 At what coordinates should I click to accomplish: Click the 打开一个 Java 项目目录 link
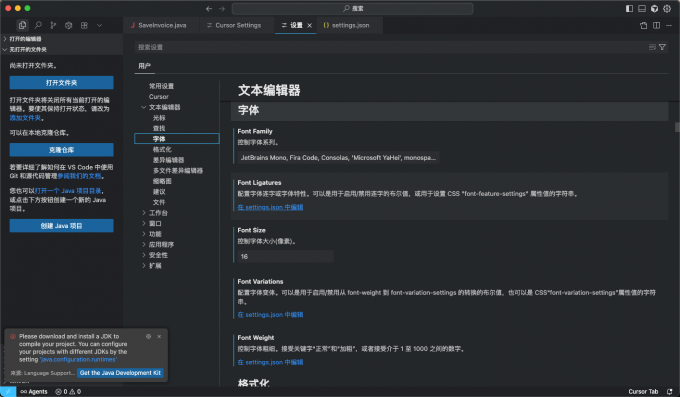pyautogui.click(x=68, y=190)
